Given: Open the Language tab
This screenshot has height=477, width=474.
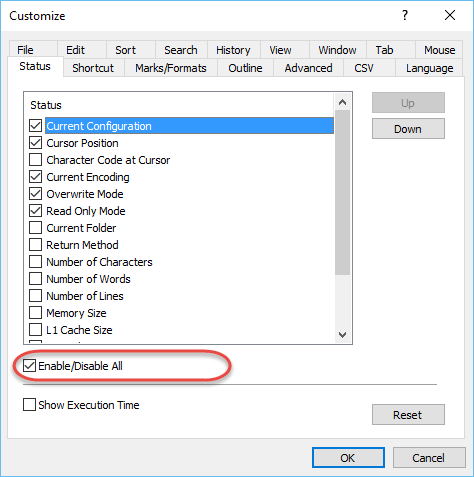Looking at the screenshot, I should pos(429,68).
